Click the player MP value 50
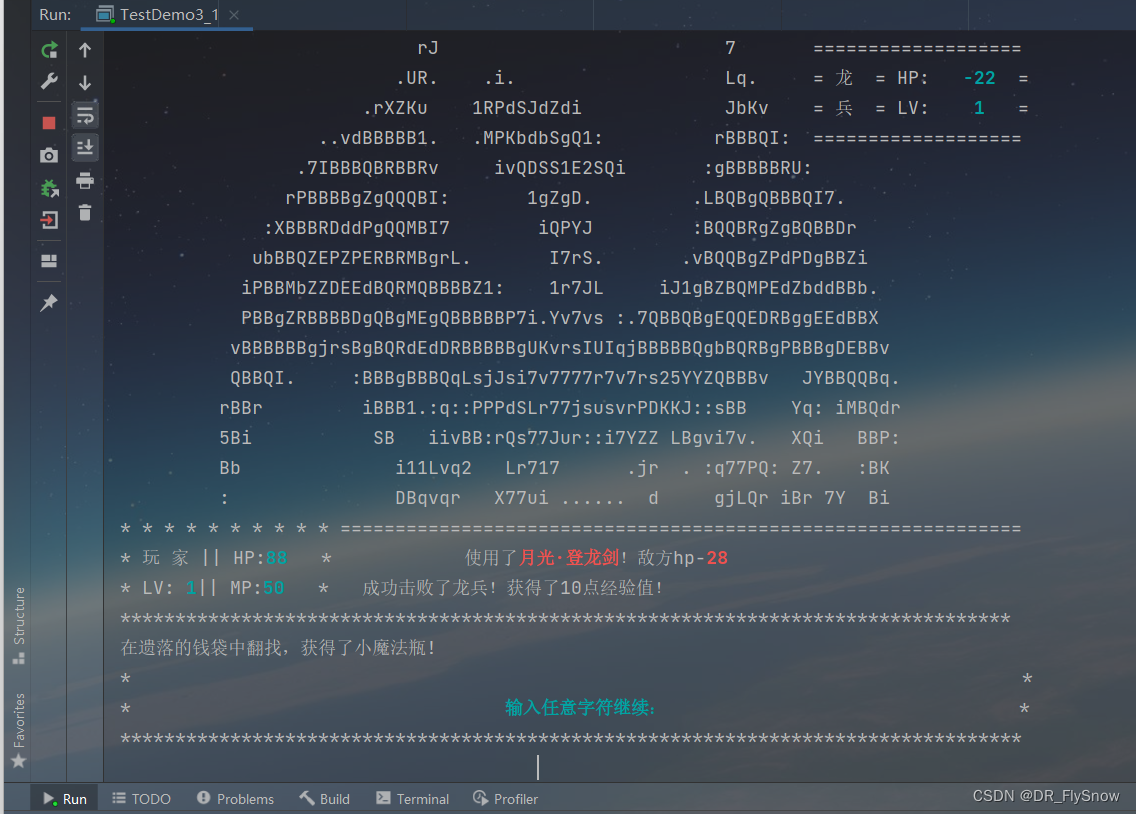 273,588
